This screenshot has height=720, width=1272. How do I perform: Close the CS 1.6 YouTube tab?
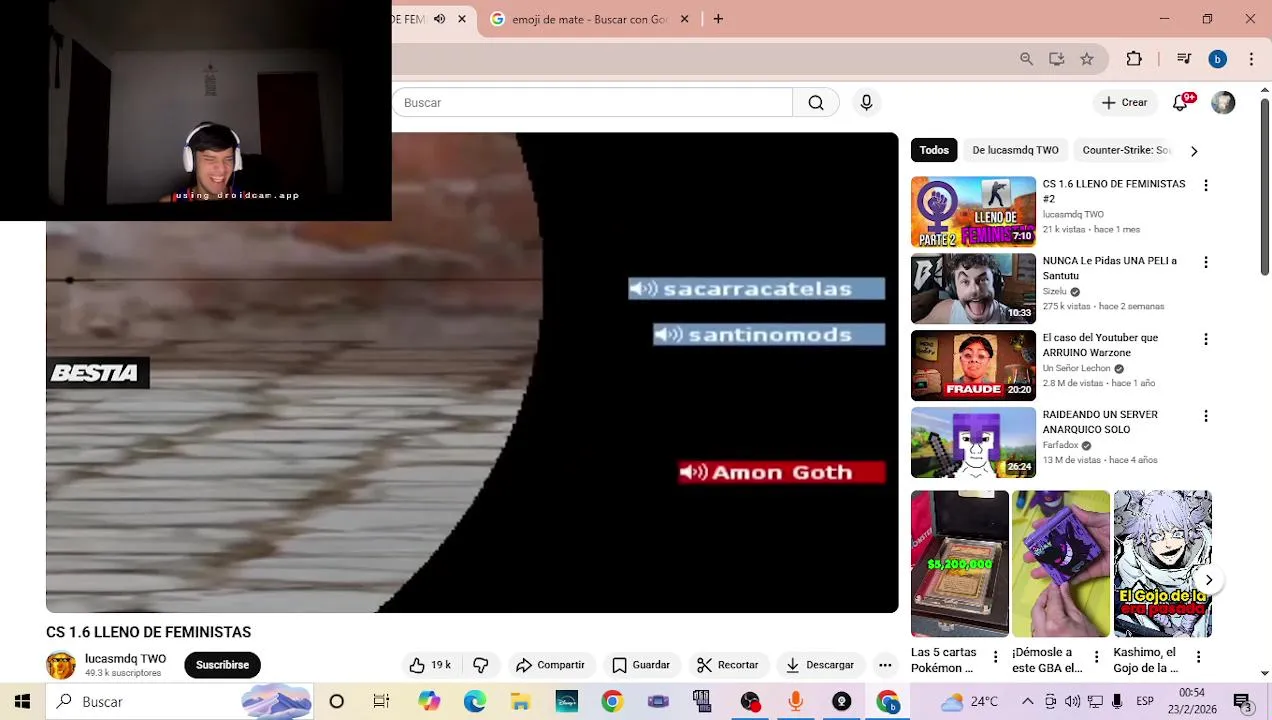462,19
